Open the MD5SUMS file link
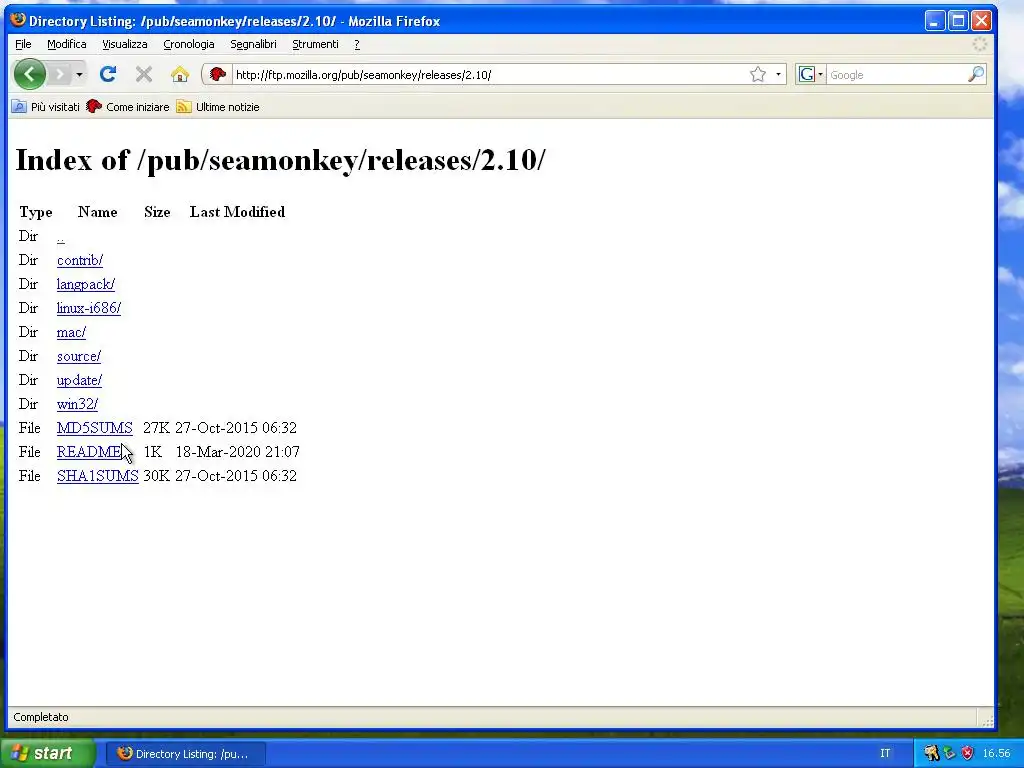Viewport: 1024px width, 768px height. pyautogui.click(x=95, y=428)
